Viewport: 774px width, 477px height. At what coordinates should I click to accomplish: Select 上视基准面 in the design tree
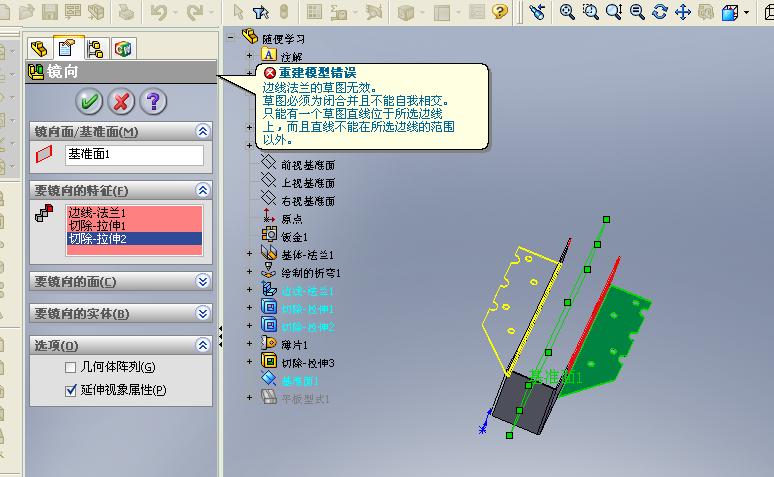click(x=308, y=183)
